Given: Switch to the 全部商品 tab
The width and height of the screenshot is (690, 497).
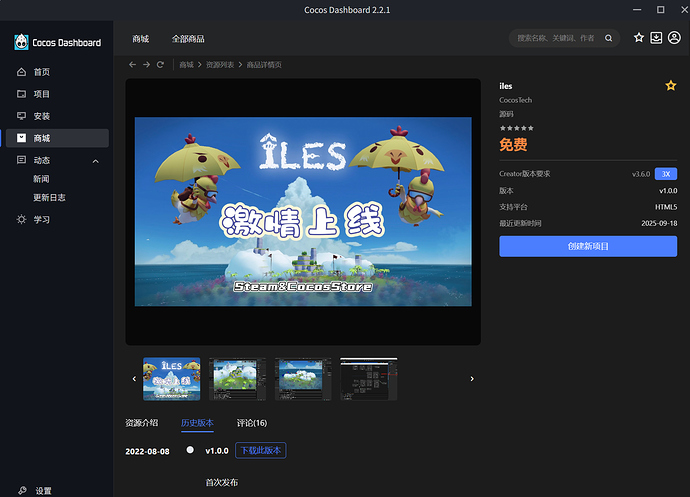Looking at the screenshot, I should click(188, 39).
